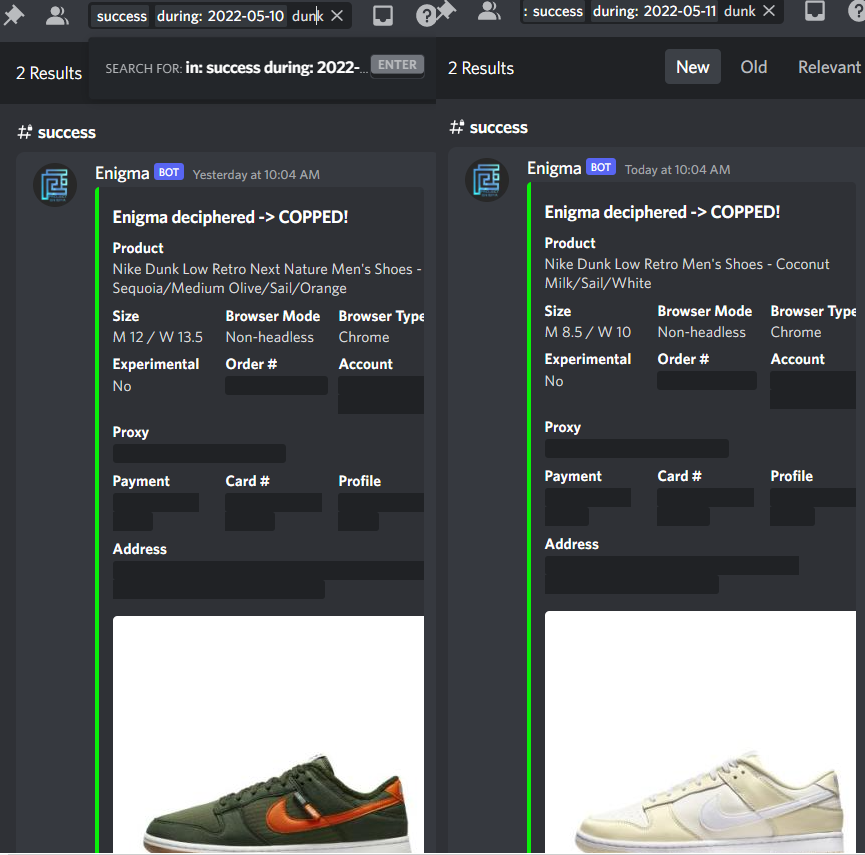865x855 pixels.
Task: Click size value 'M 8.5 / W 10'
Action: coord(588,332)
